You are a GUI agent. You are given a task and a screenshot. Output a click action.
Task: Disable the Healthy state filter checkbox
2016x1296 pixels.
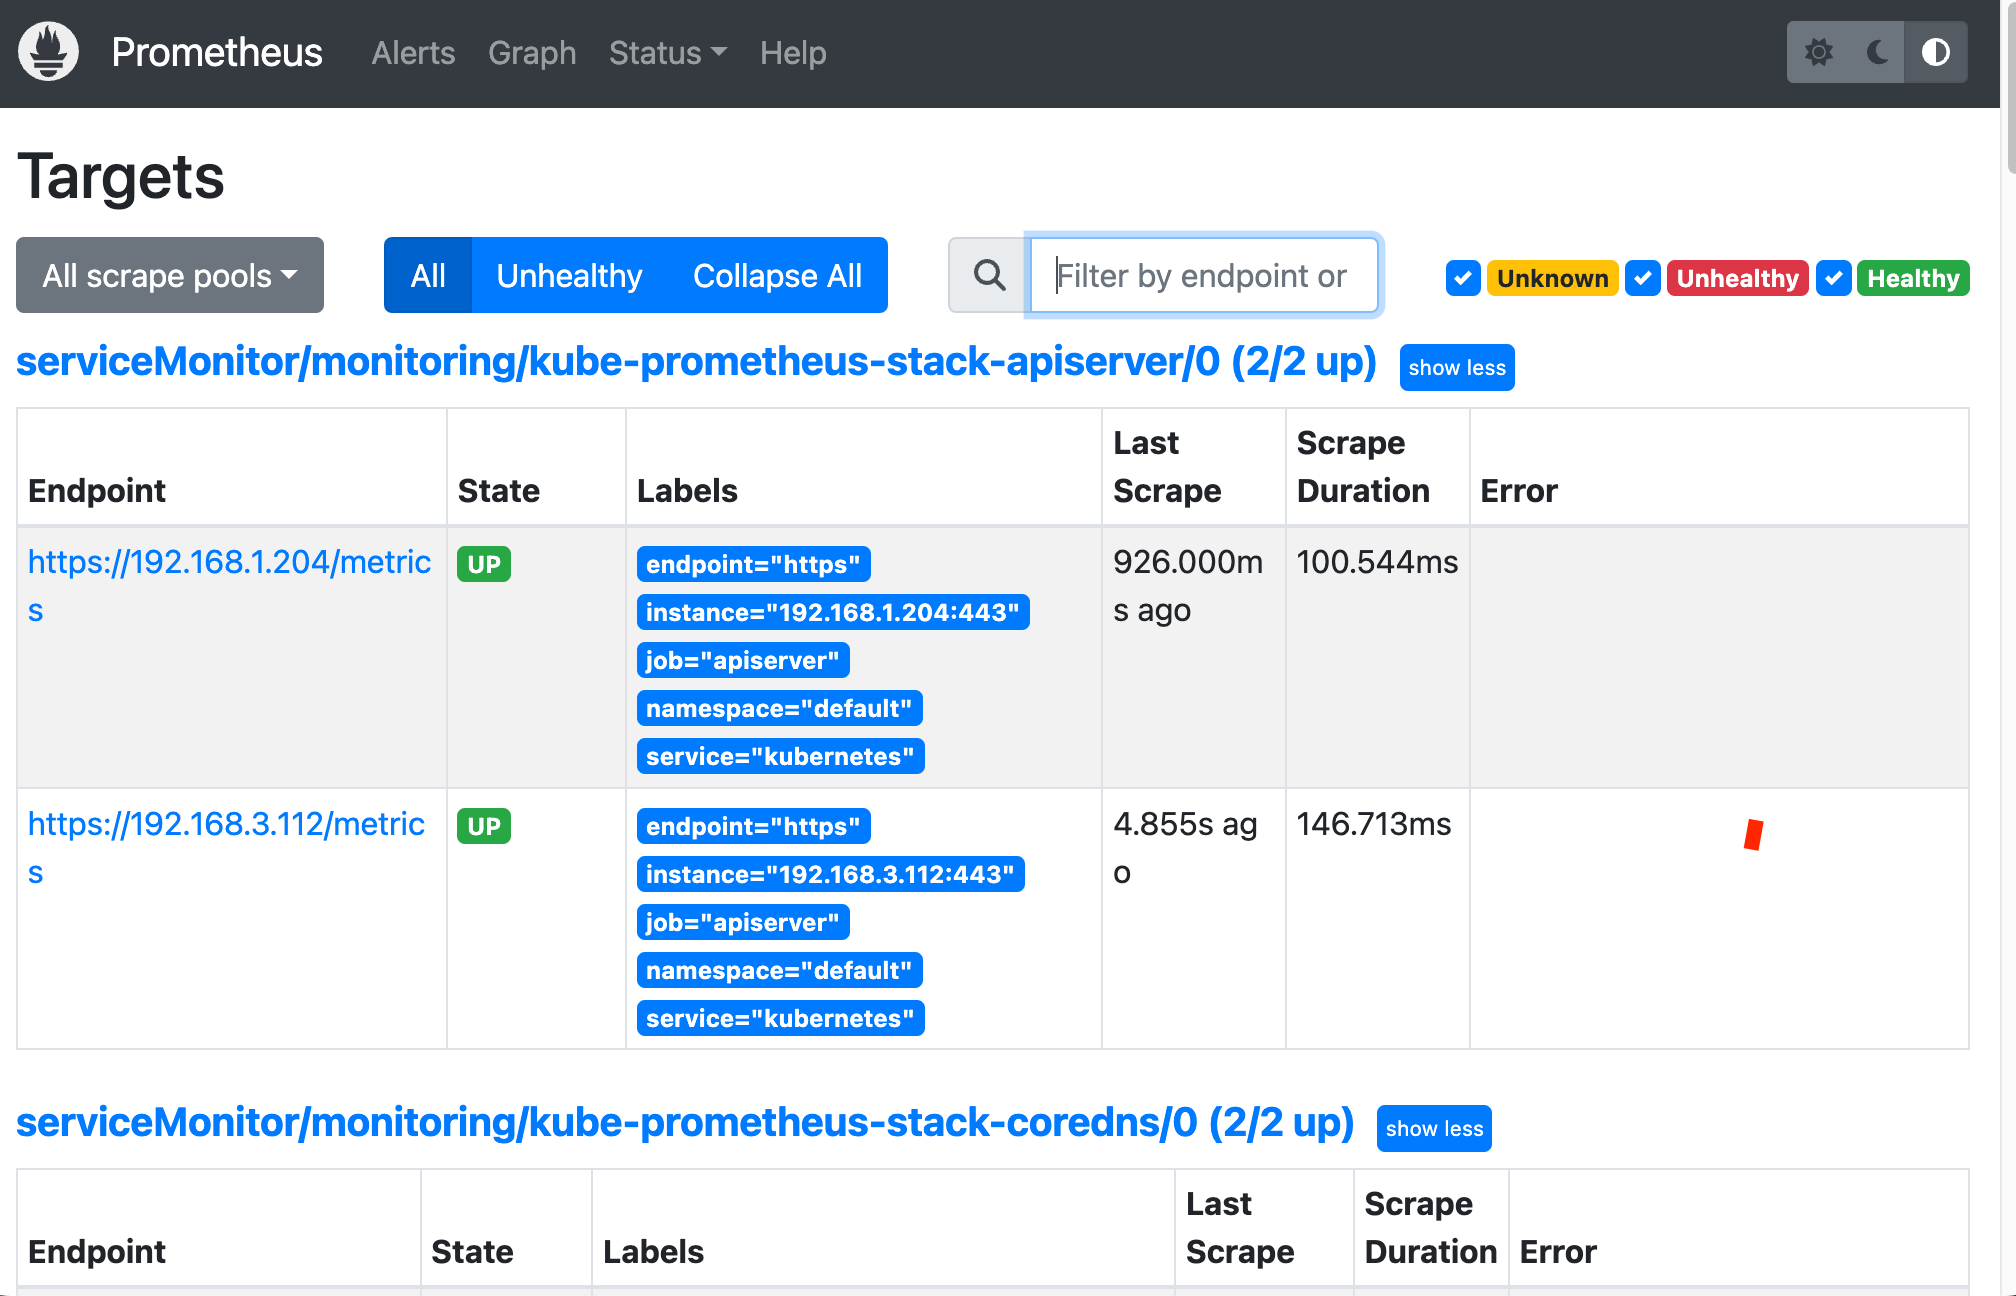[1833, 278]
